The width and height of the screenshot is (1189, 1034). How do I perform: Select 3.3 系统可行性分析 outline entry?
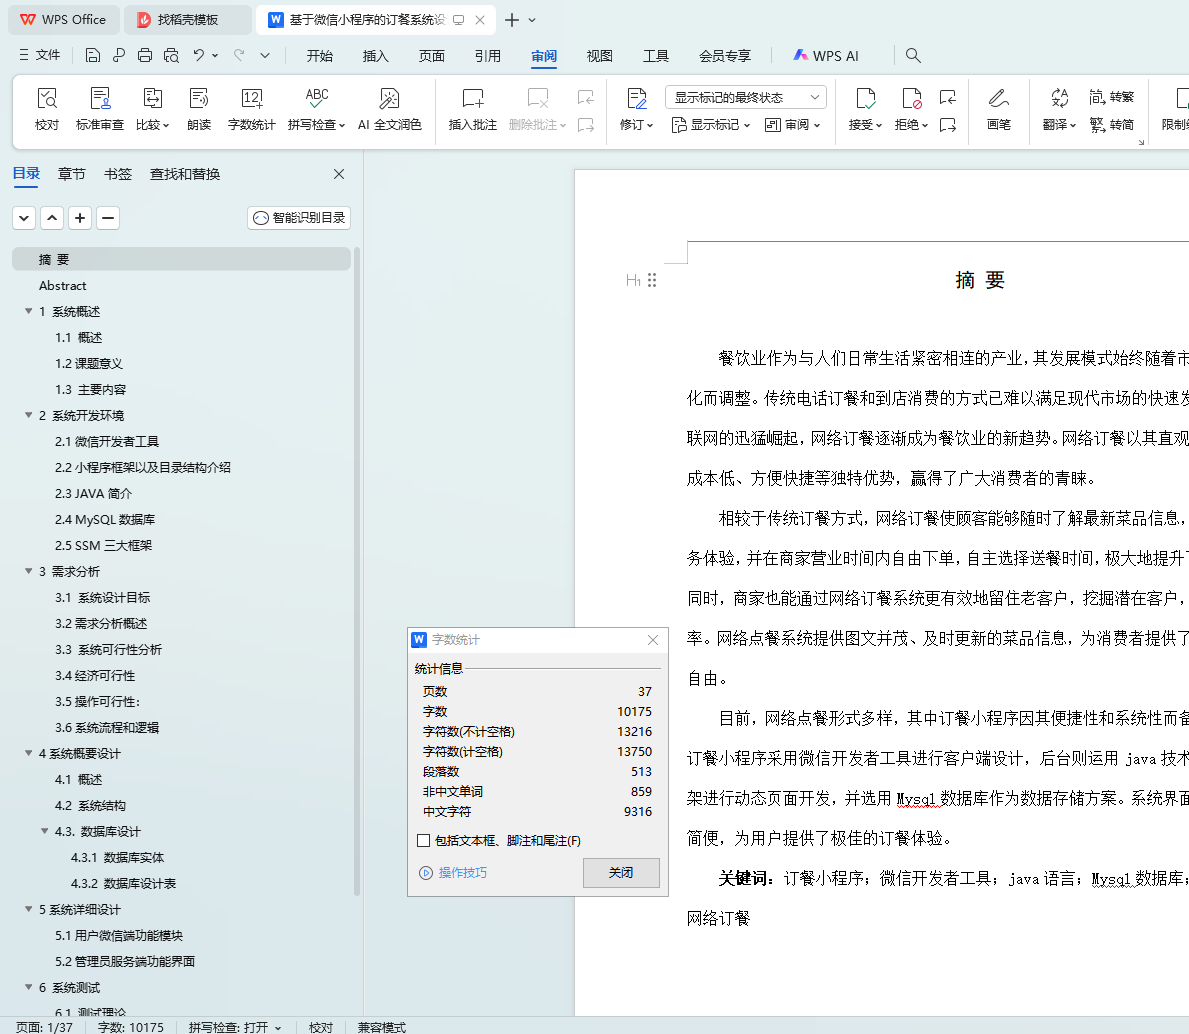108,650
